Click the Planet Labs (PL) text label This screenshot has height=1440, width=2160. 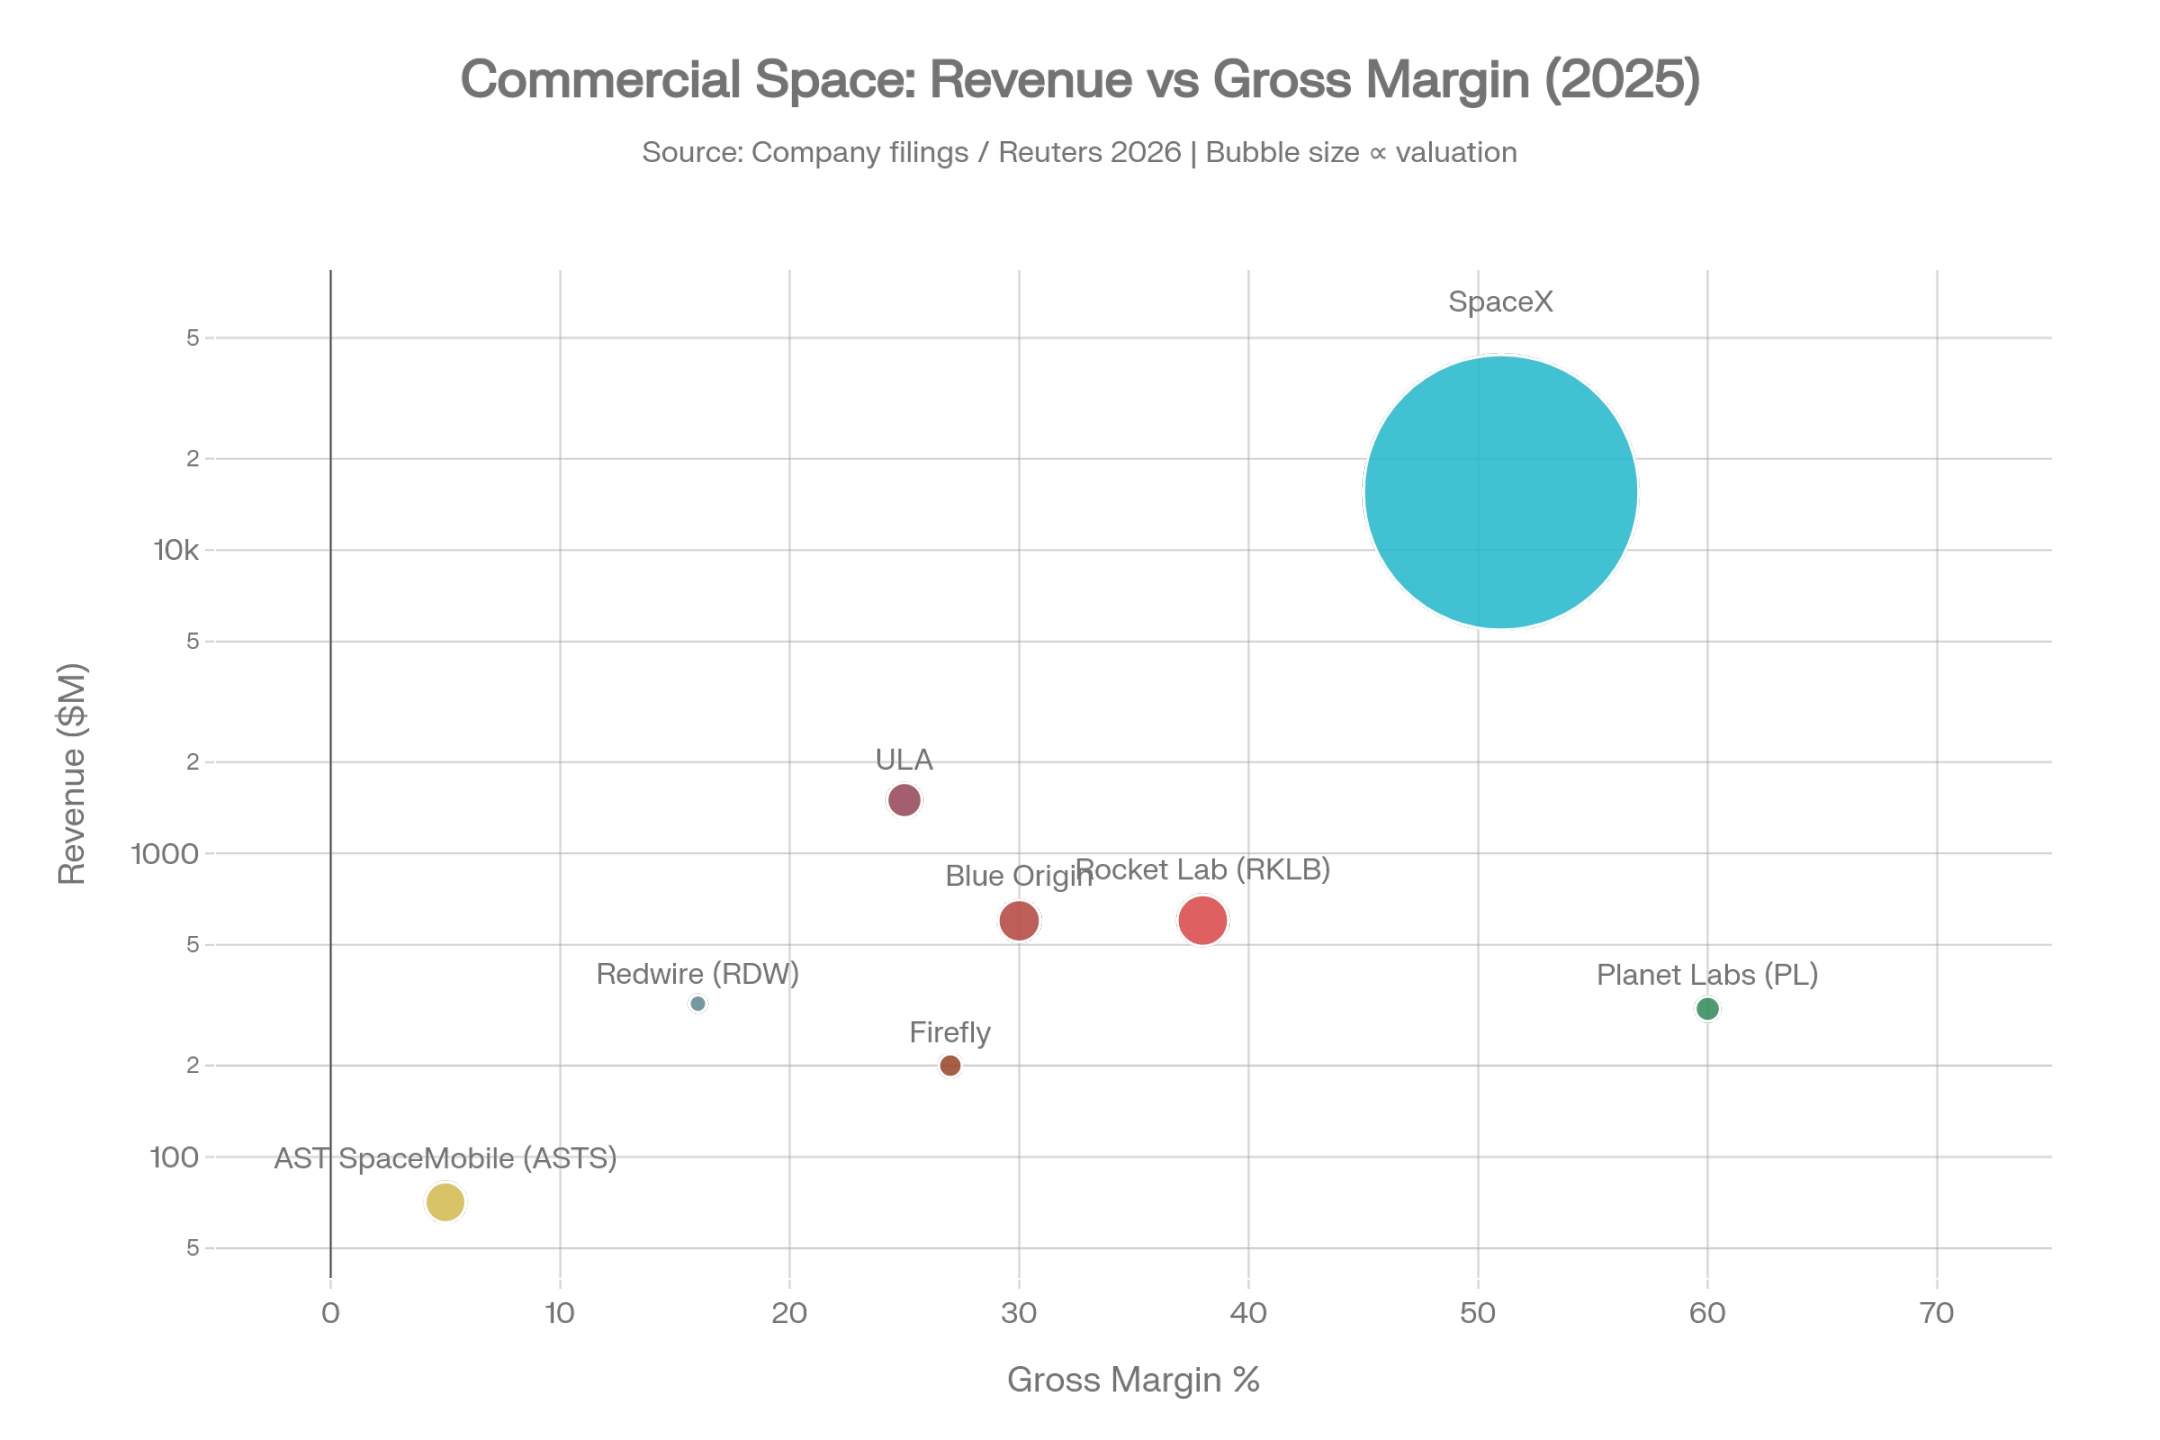[x=1707, y=974]
